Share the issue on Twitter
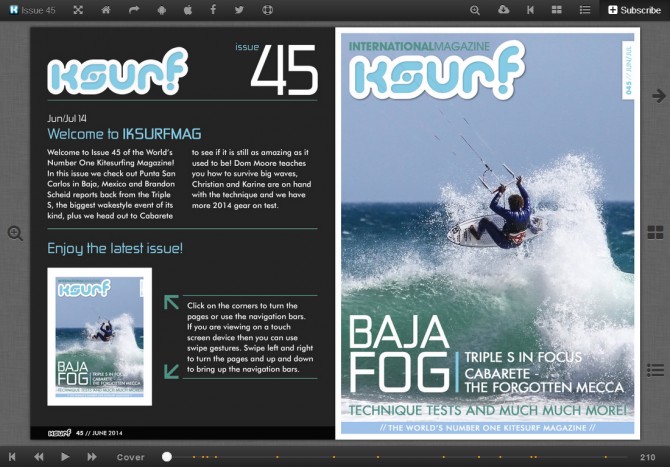 point(239,10)
